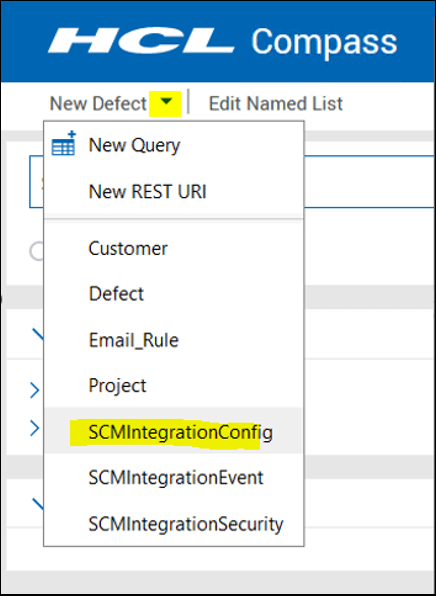Open the New Defect dropdown arrow
Image resolution: width=436 pixels, height=596 pixels.
165,102
